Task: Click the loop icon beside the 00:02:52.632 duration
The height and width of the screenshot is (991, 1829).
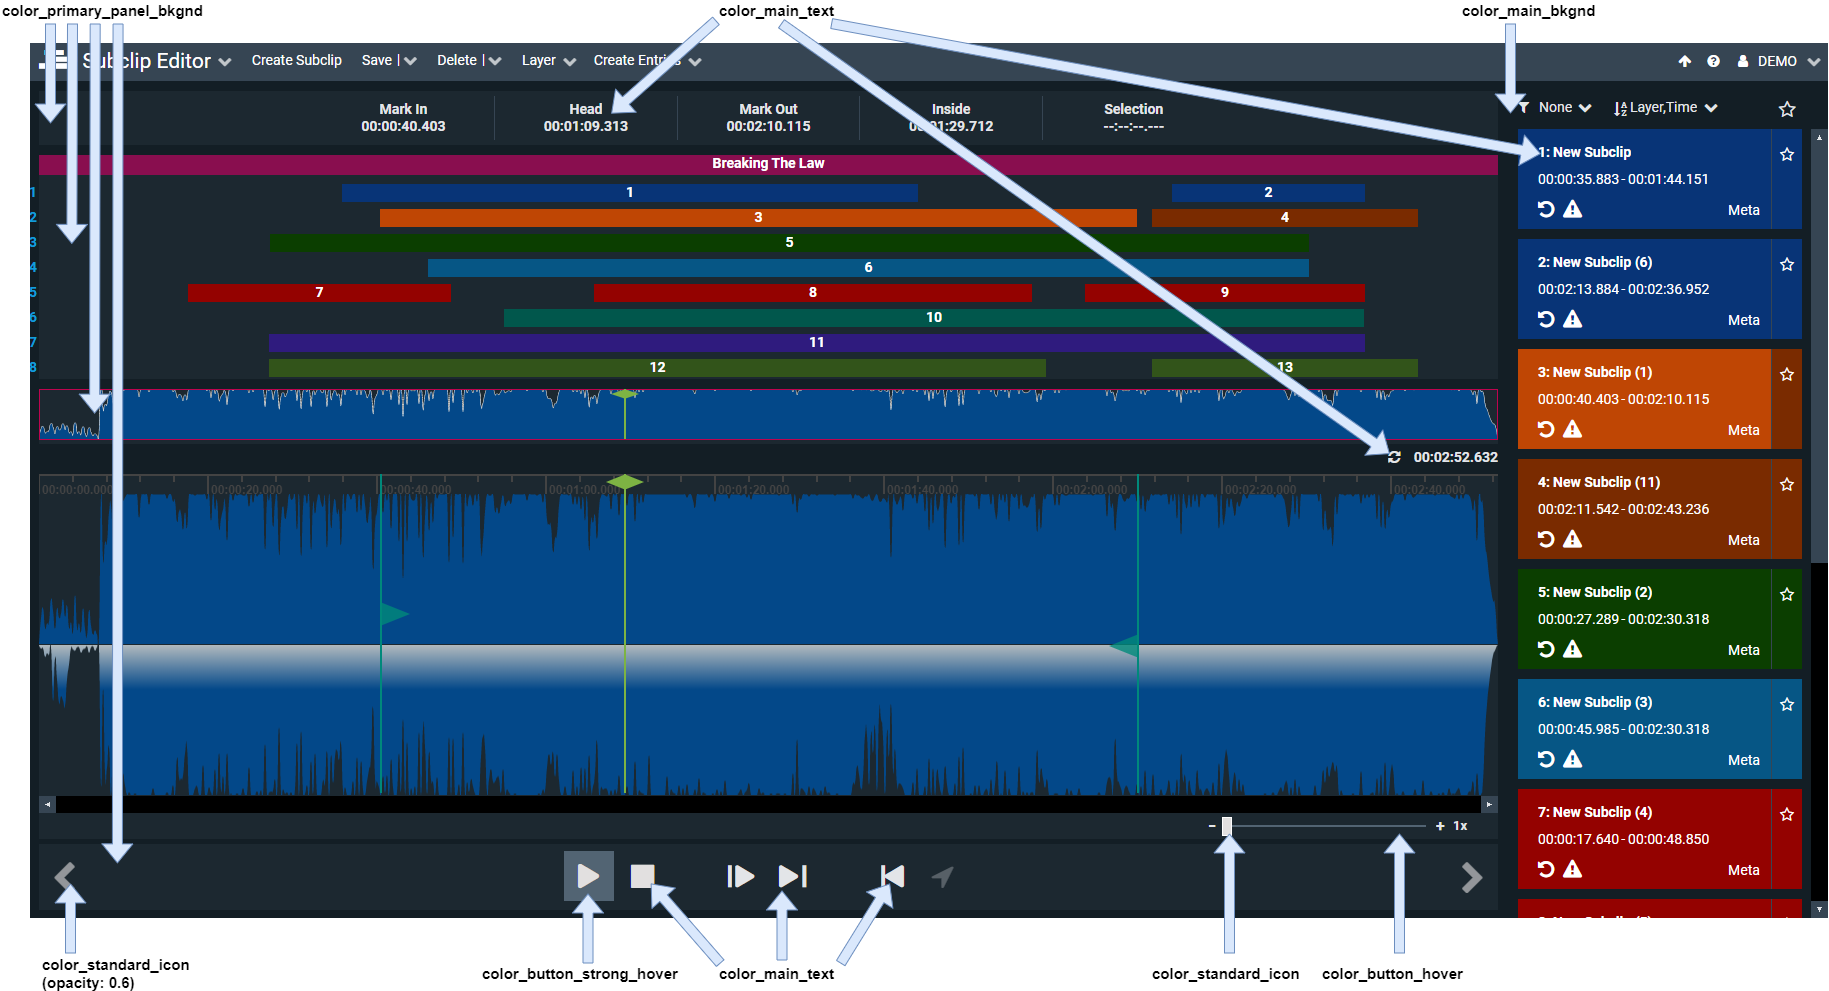Action: click(x=1394, y=457)
